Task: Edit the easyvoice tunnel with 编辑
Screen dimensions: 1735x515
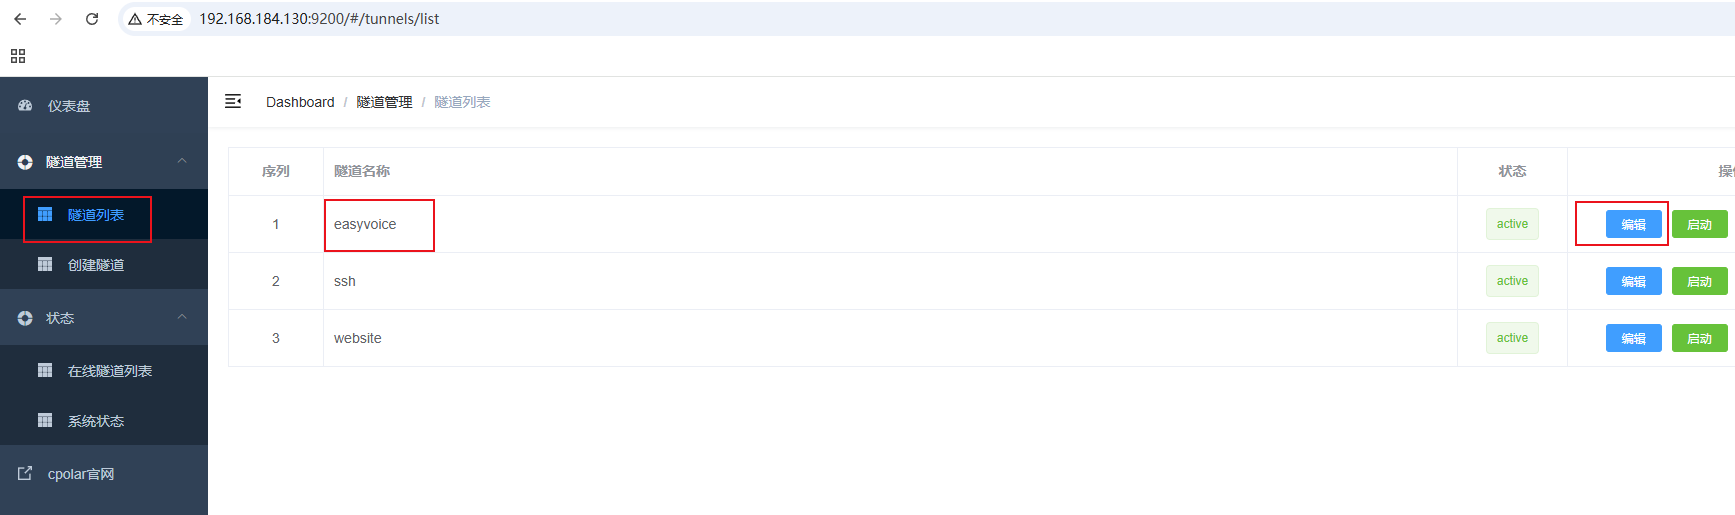Action: pos(1634,224)
